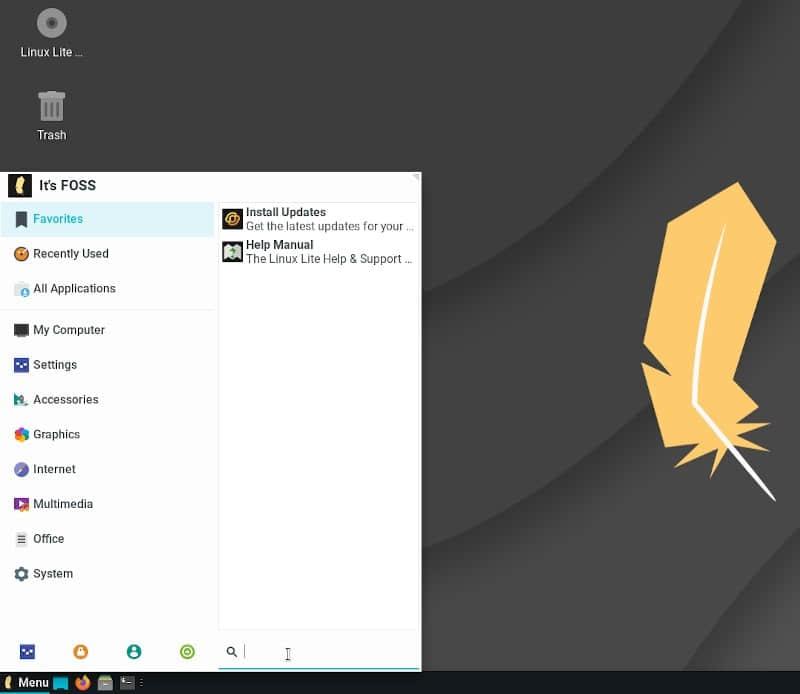This screenshot has width=800, height=694.
Task: Open Install Updates from Favorites
Action: tap(318, 219)
